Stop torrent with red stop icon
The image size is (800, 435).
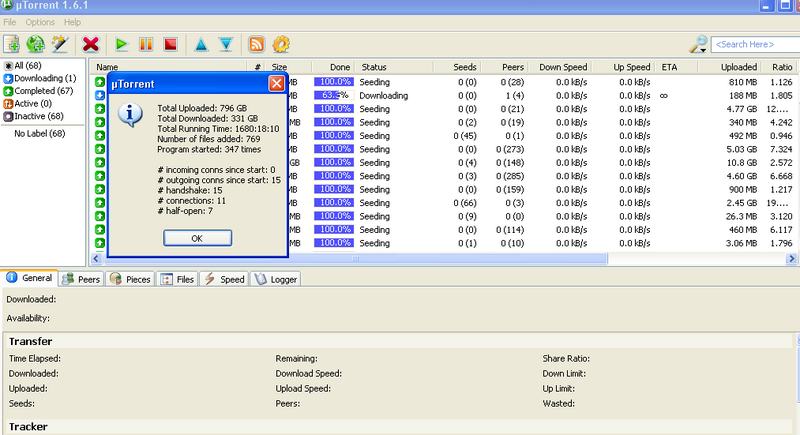(x=170, y=44)
